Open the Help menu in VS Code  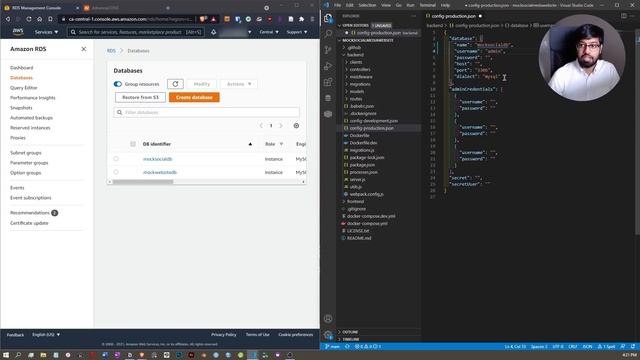pos(445,5)
